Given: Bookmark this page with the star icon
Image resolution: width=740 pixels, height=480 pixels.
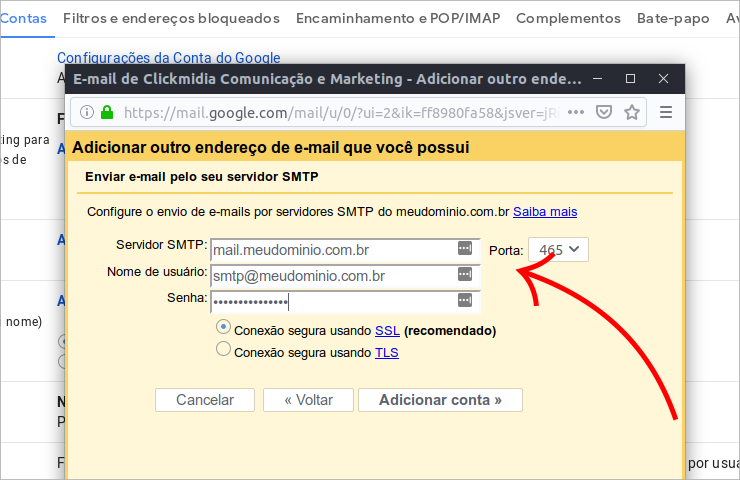Looking at the screenshot, I should coord(631,112).
